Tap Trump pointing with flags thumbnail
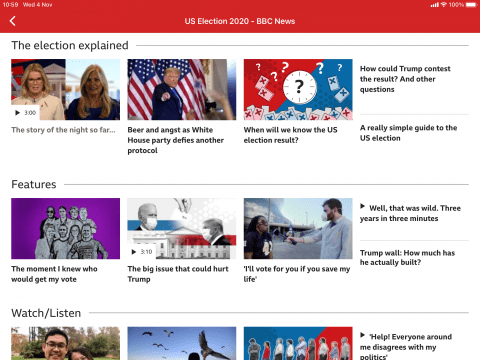 [x=182, y=89]
